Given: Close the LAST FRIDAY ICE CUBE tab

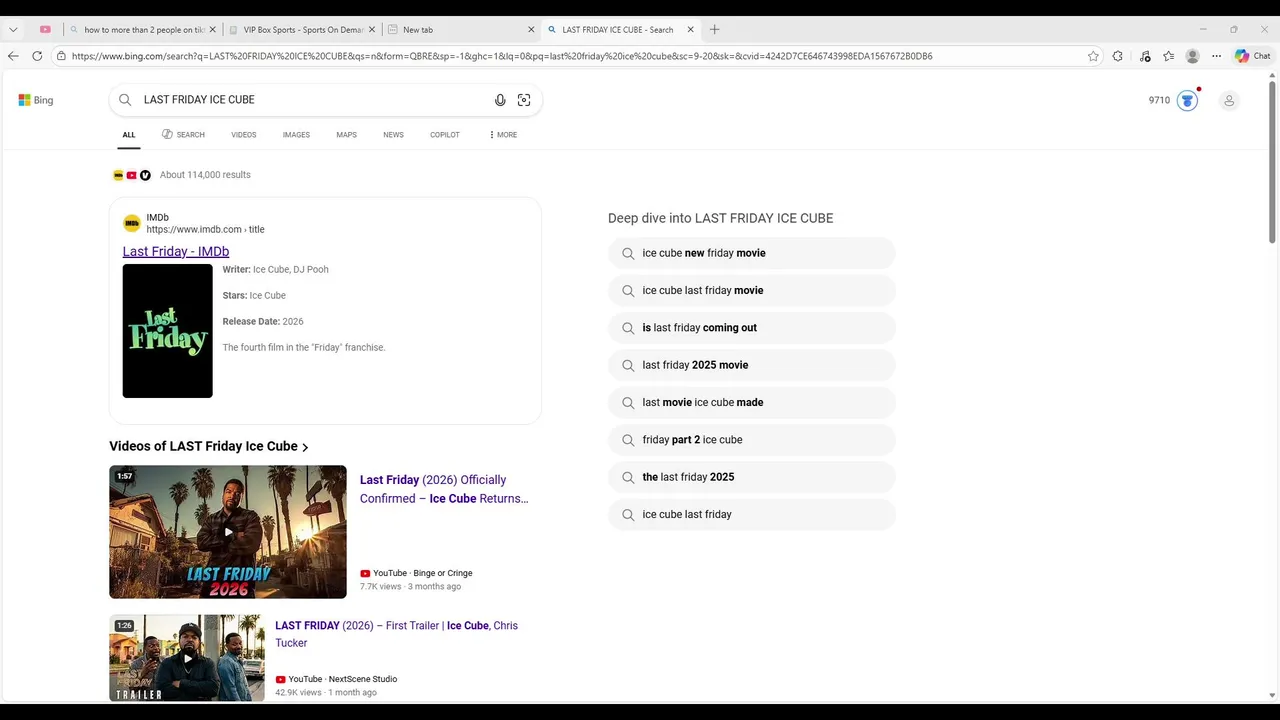Looking at the screenshot, I should tap(690, 30).
